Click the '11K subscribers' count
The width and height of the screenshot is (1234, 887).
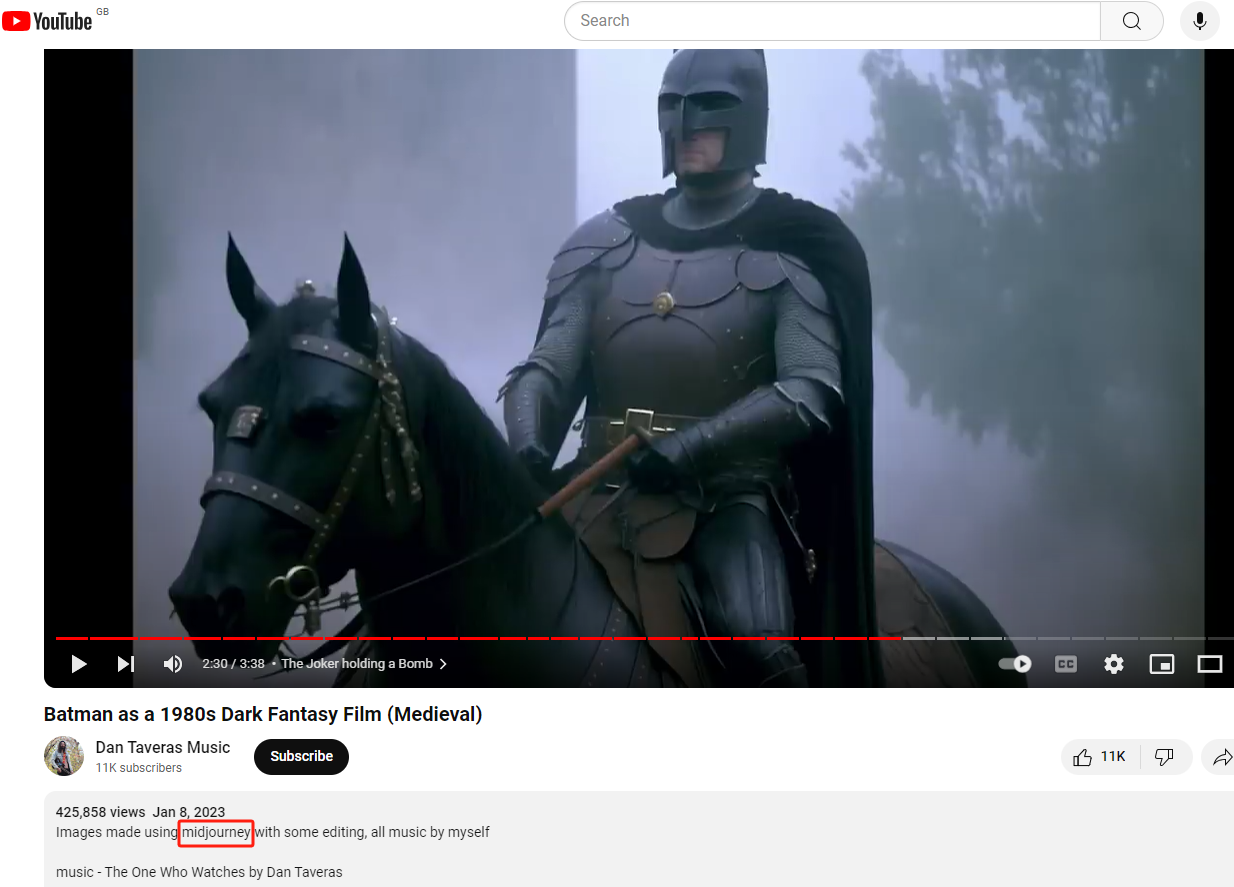click(x=139, y=768)
